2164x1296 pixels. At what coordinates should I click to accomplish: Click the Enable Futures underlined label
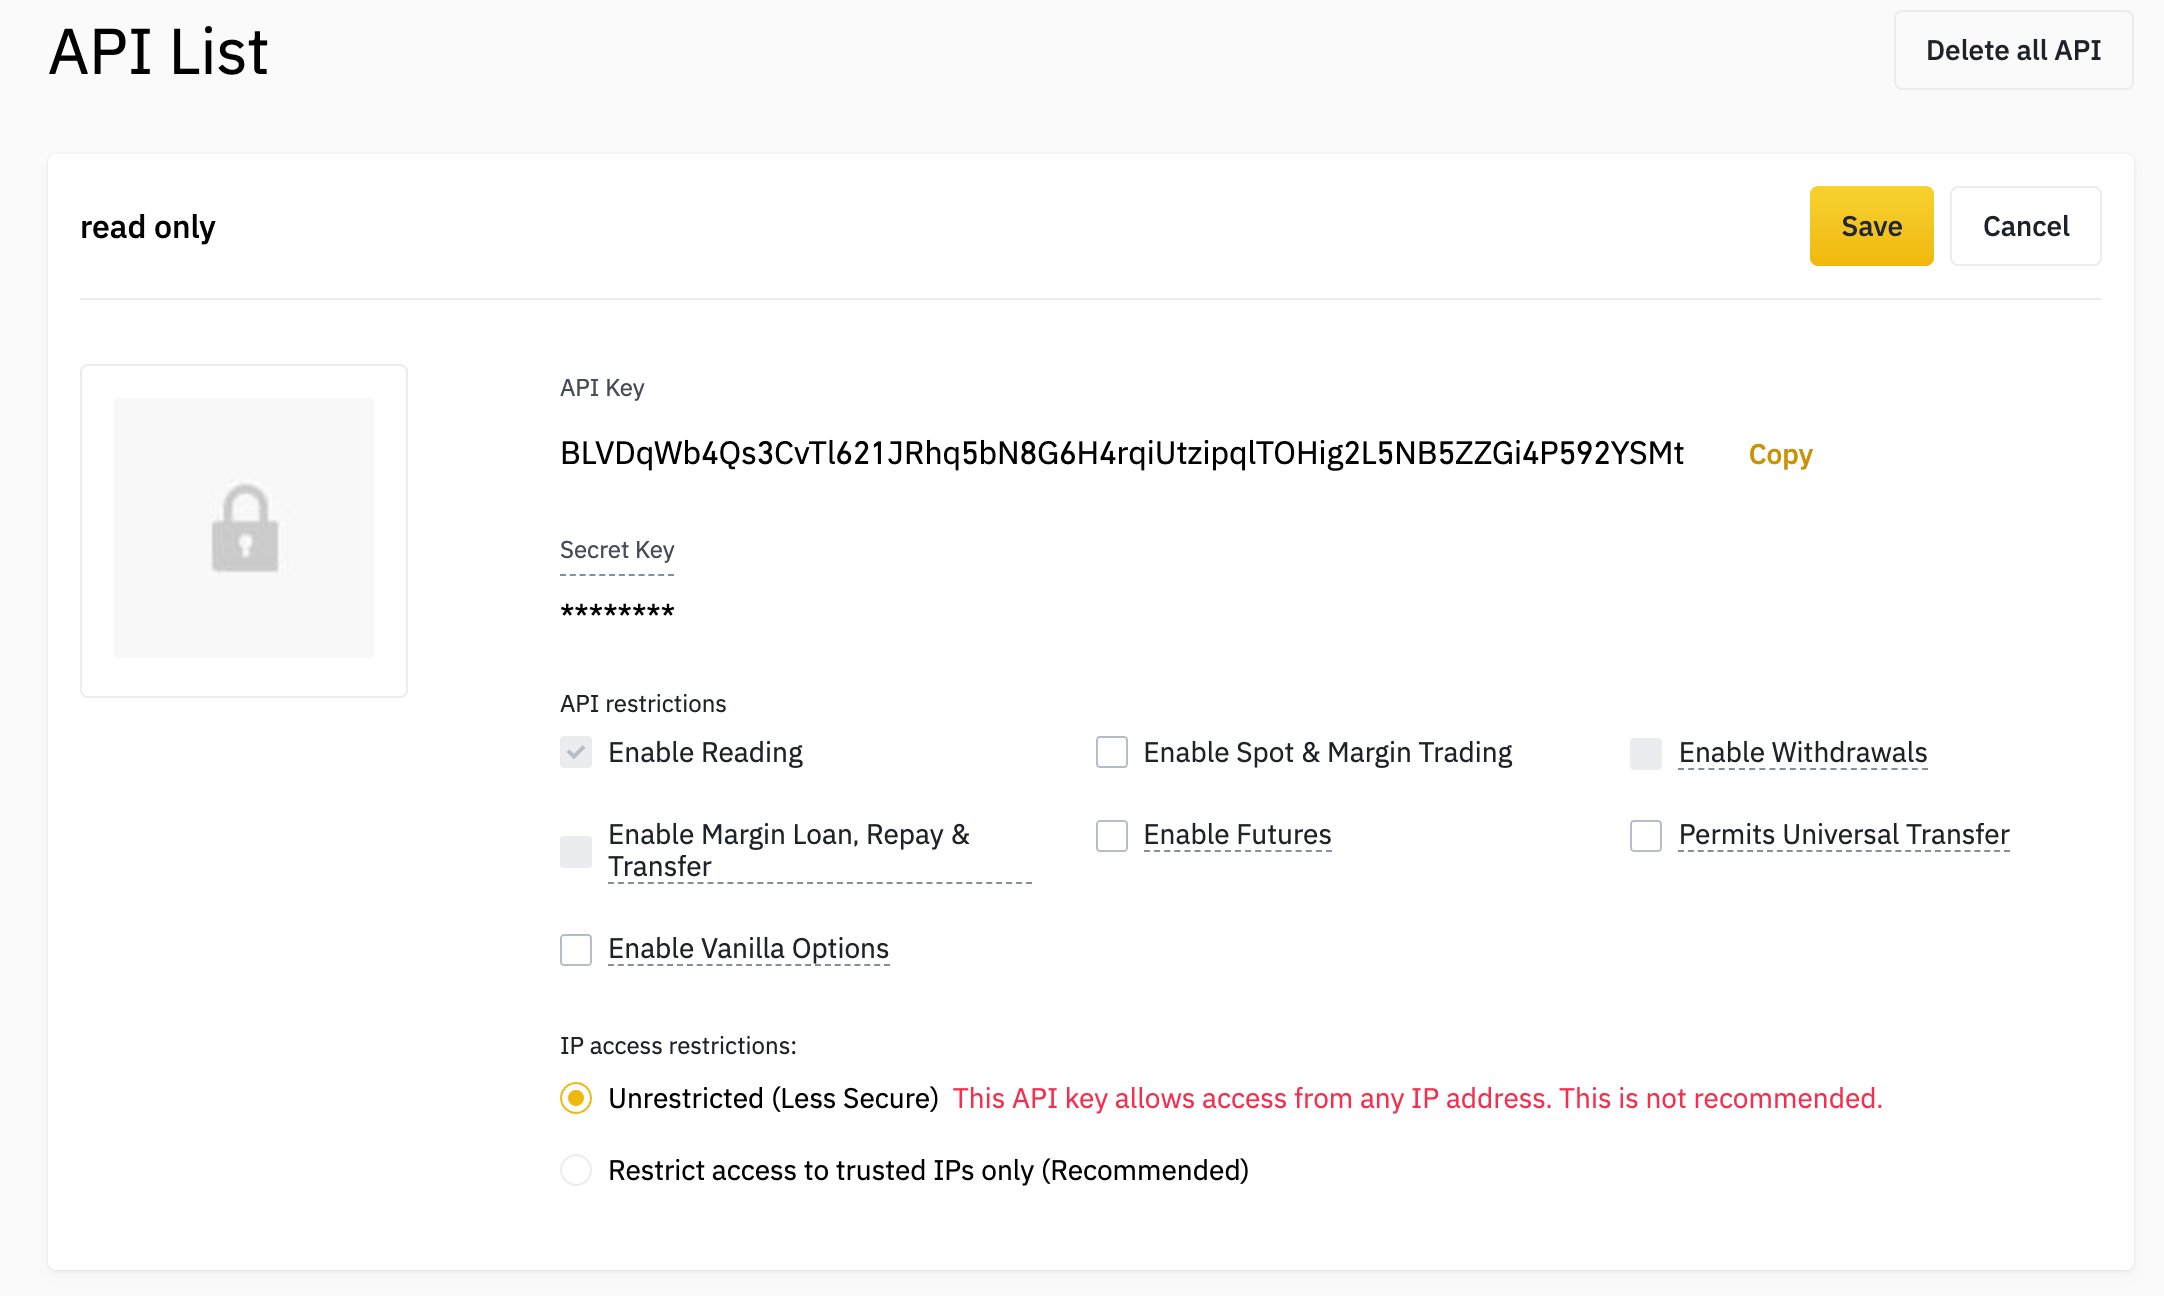pyautogui.click(x=1237, y=834)
